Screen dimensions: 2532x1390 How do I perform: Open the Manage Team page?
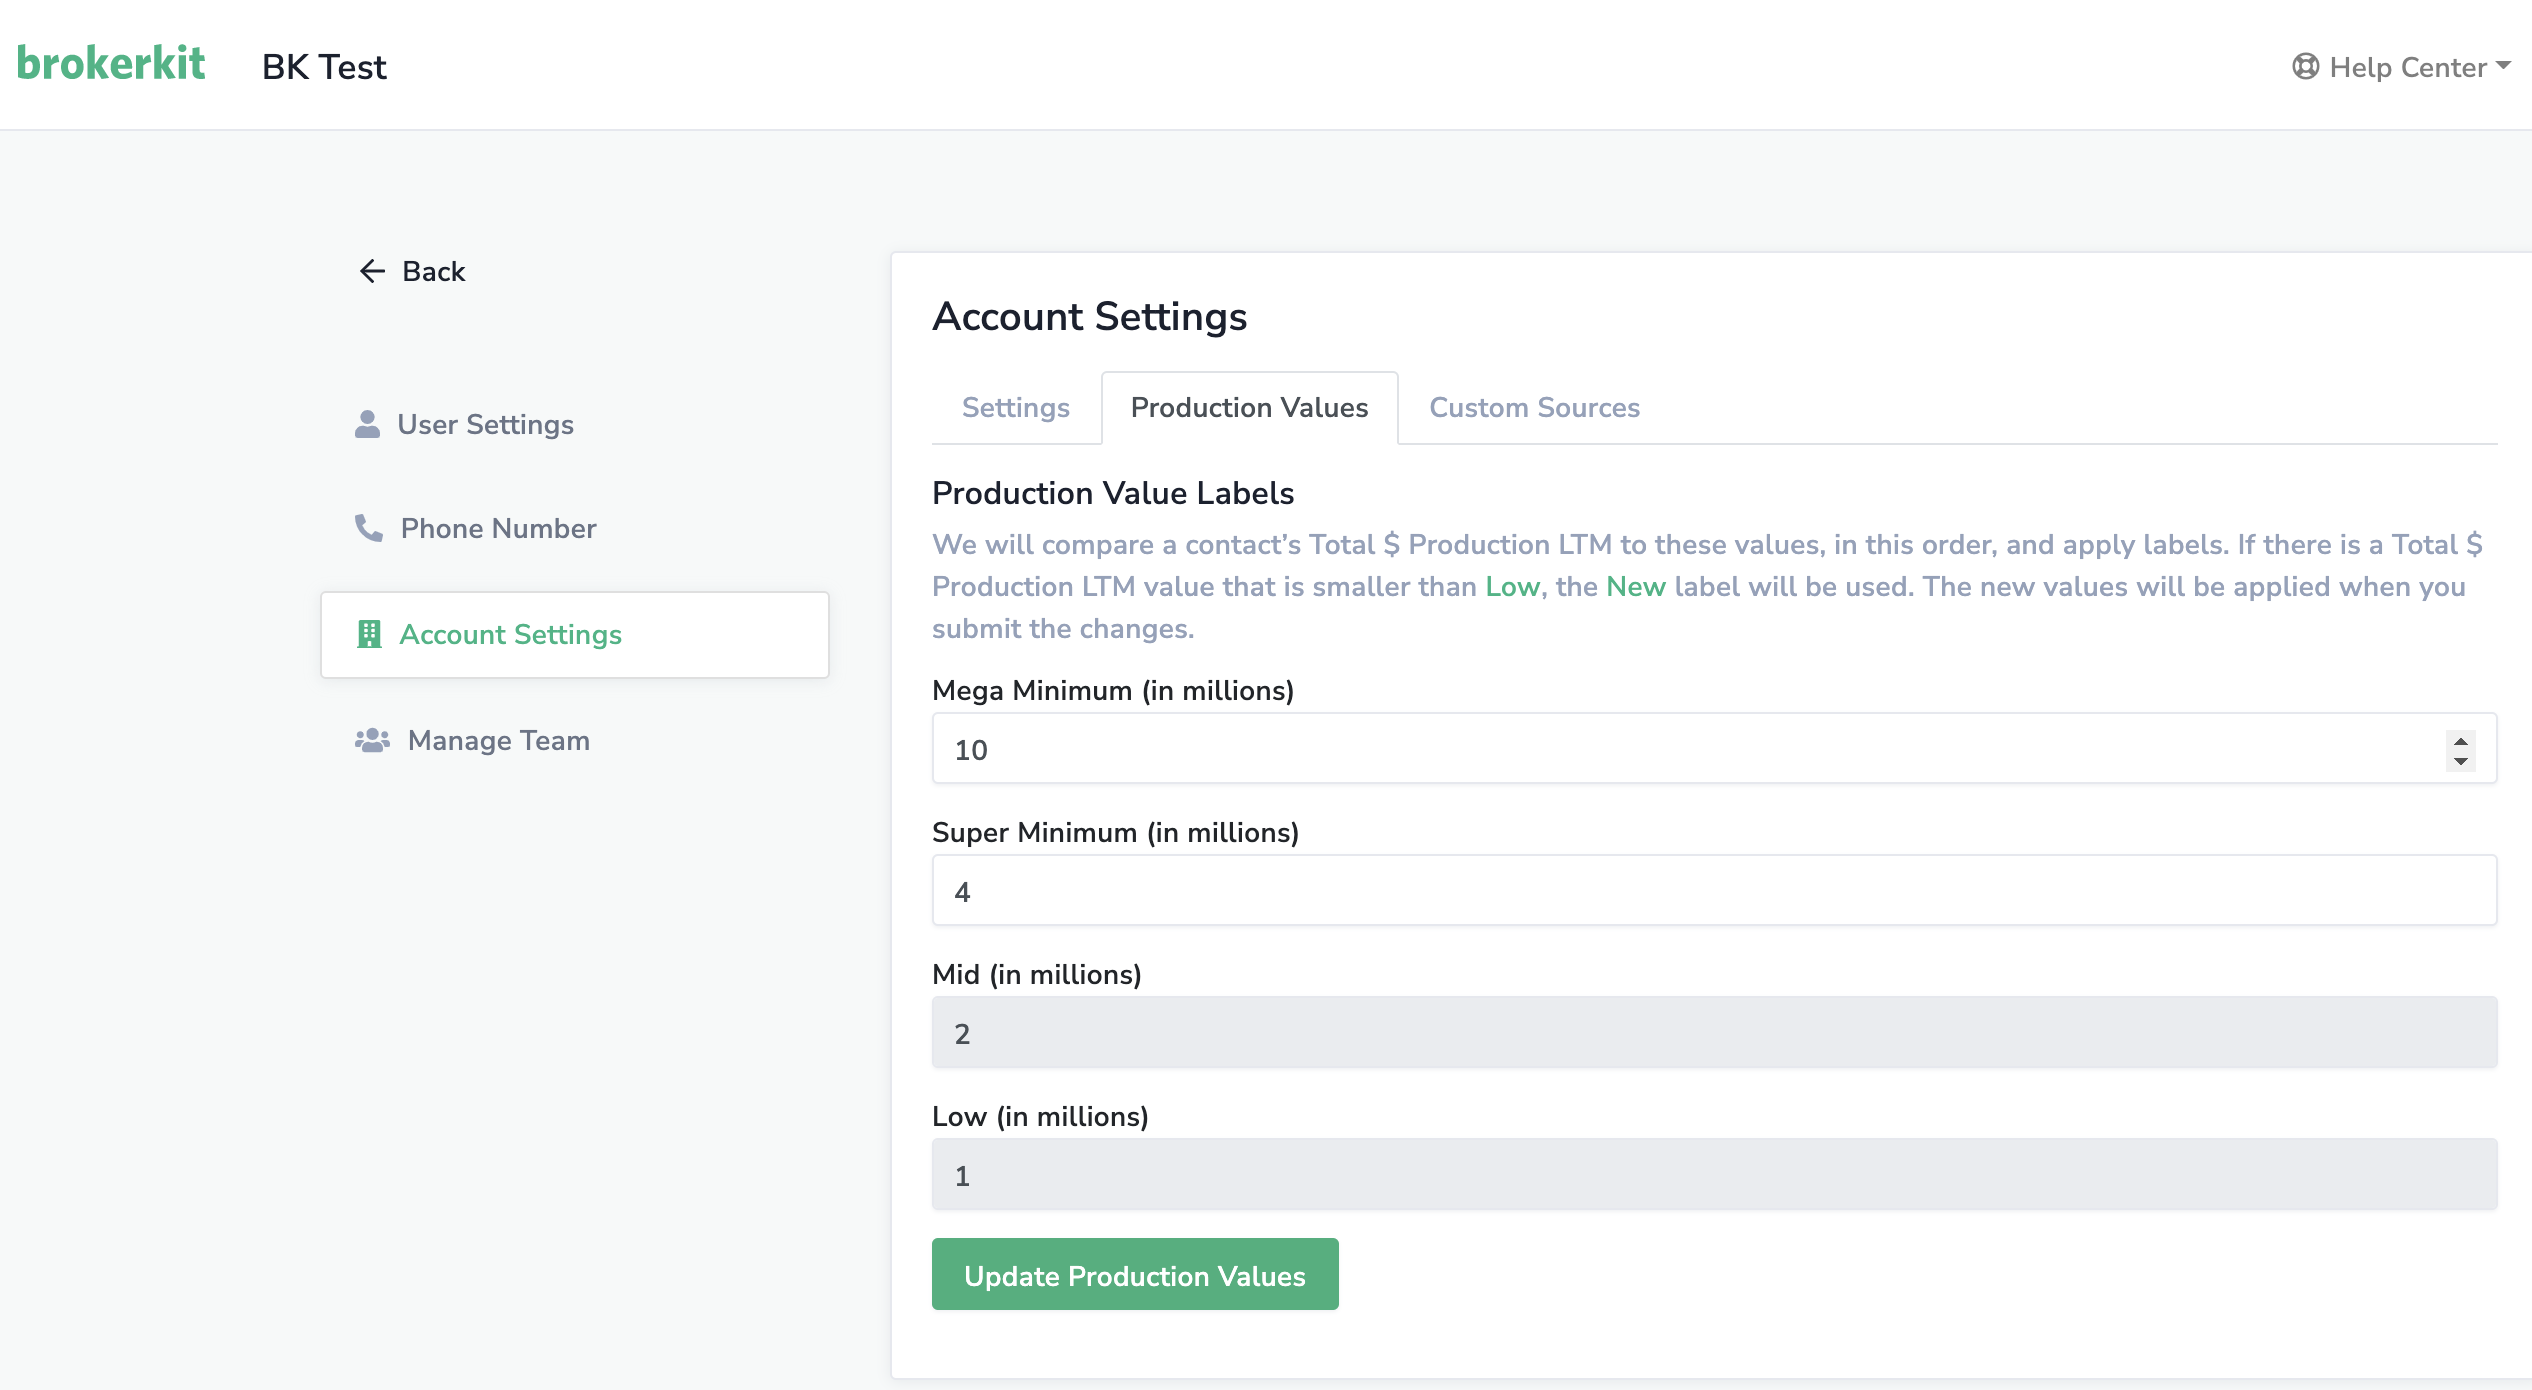498,740
